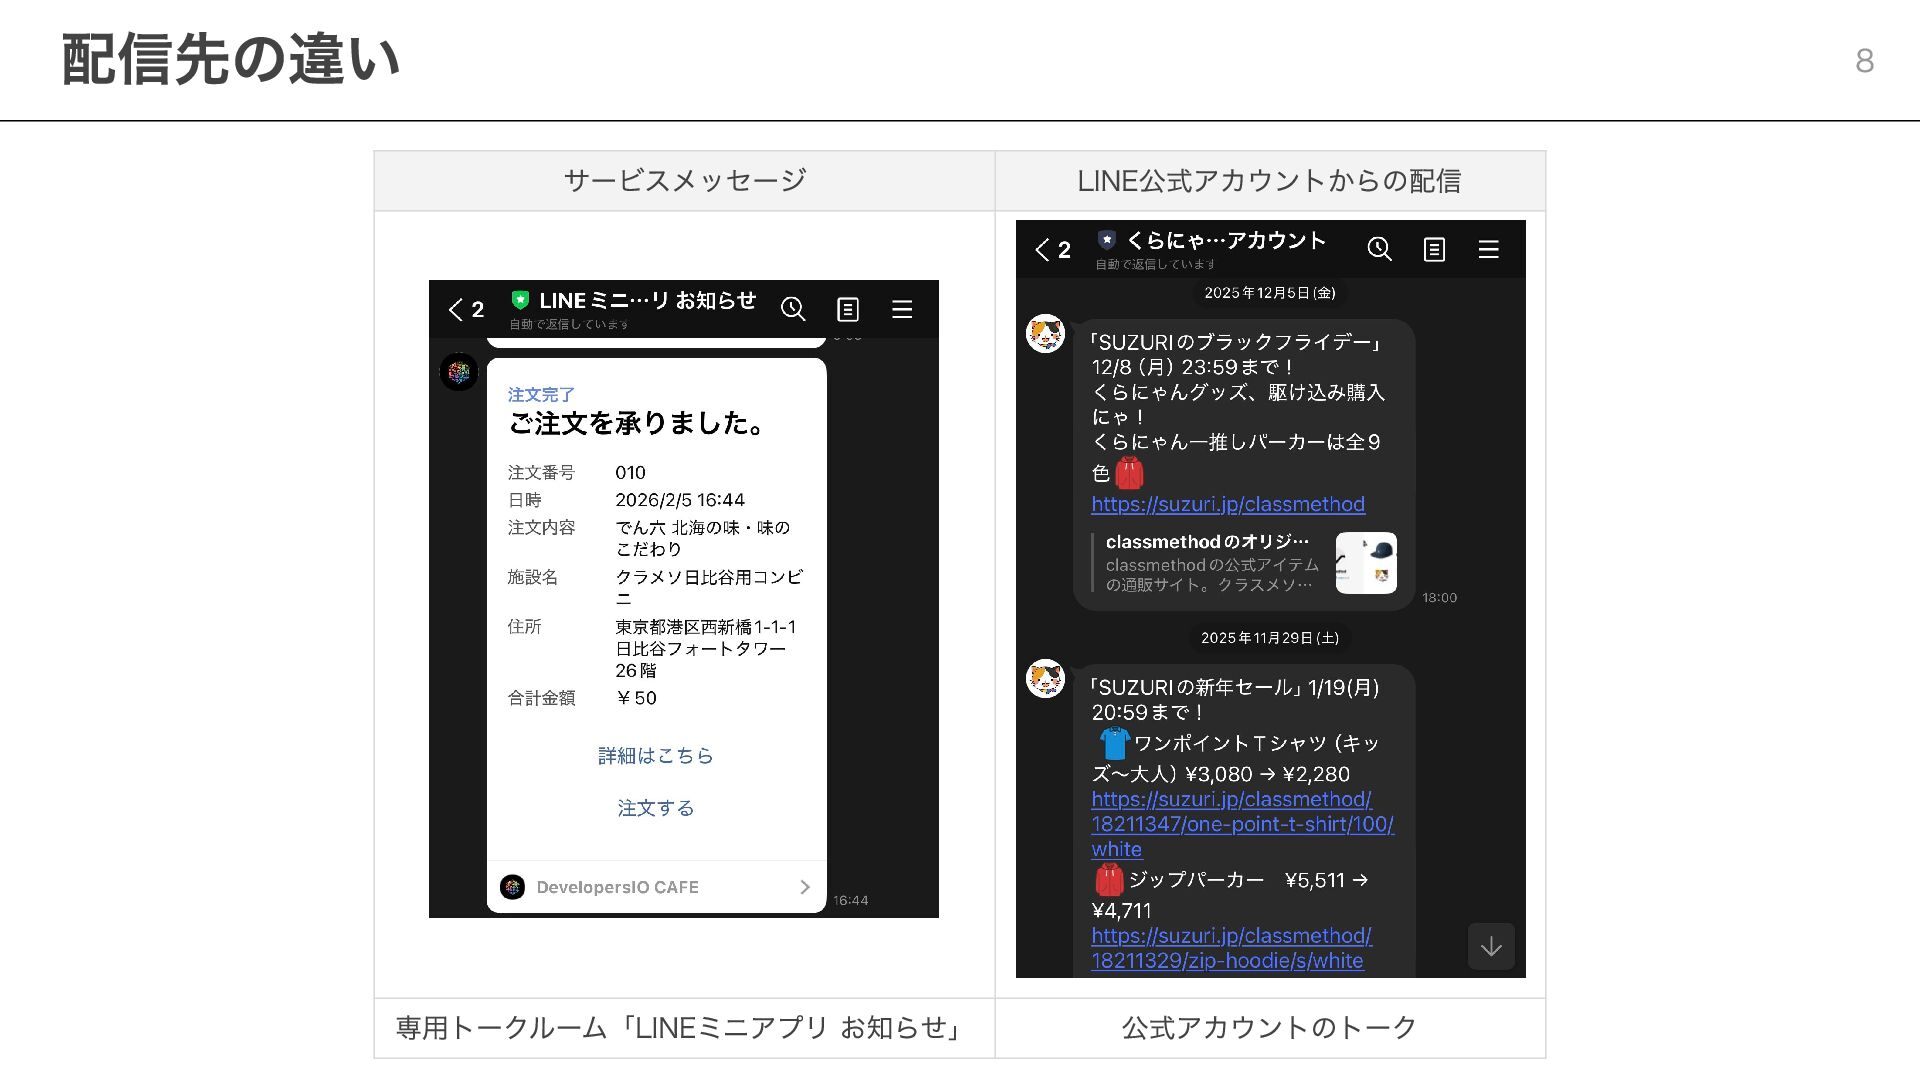Tap back arrow in くらにゃ account chat
This screenshot has width=1920, height=1080.
pyautogui.click(x=1043, y=249)
